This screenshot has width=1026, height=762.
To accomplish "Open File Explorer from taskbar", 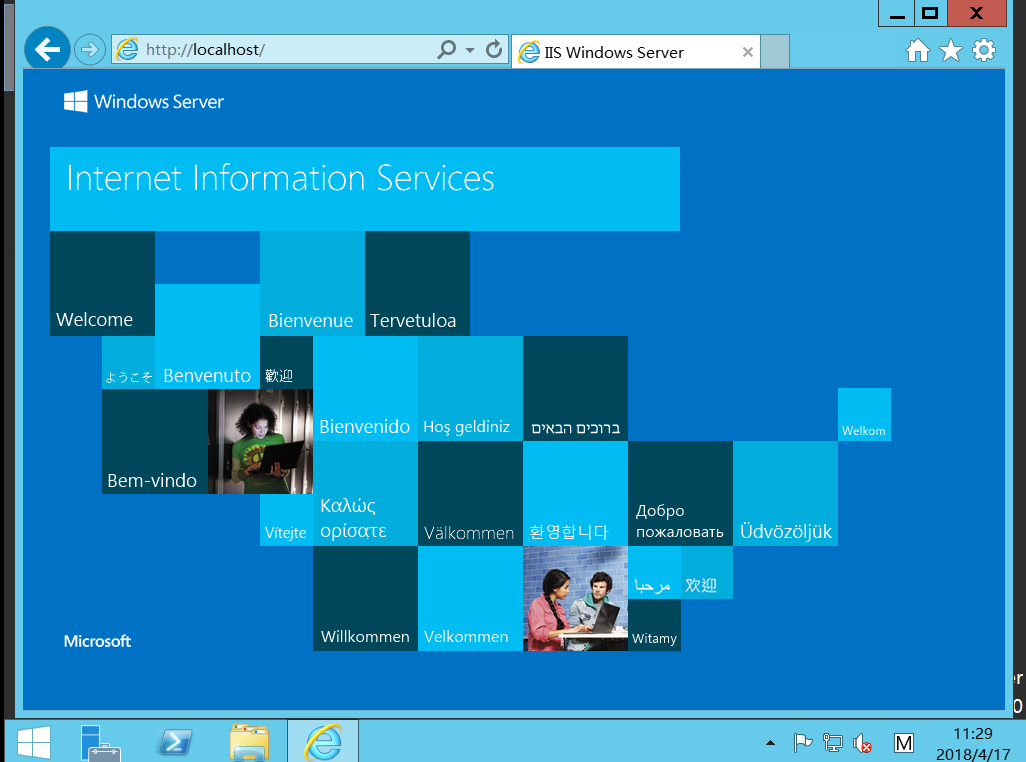I will click(249, 742).
